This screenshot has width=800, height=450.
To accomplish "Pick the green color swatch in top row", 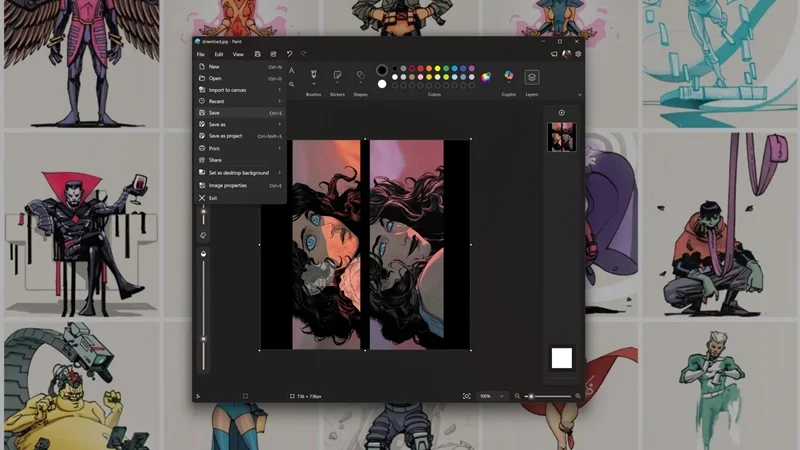I will point(446,68).
